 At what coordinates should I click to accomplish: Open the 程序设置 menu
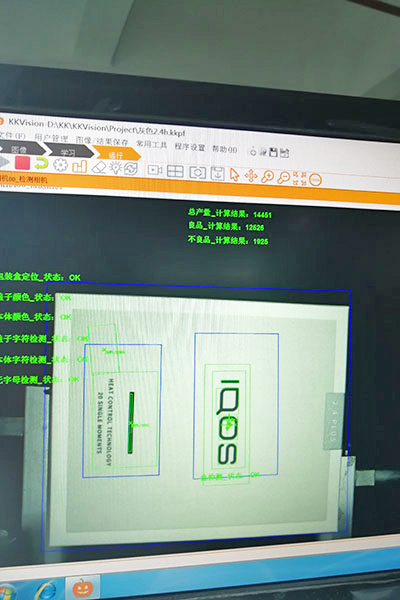pyautogui.click(x=190, y=147)
